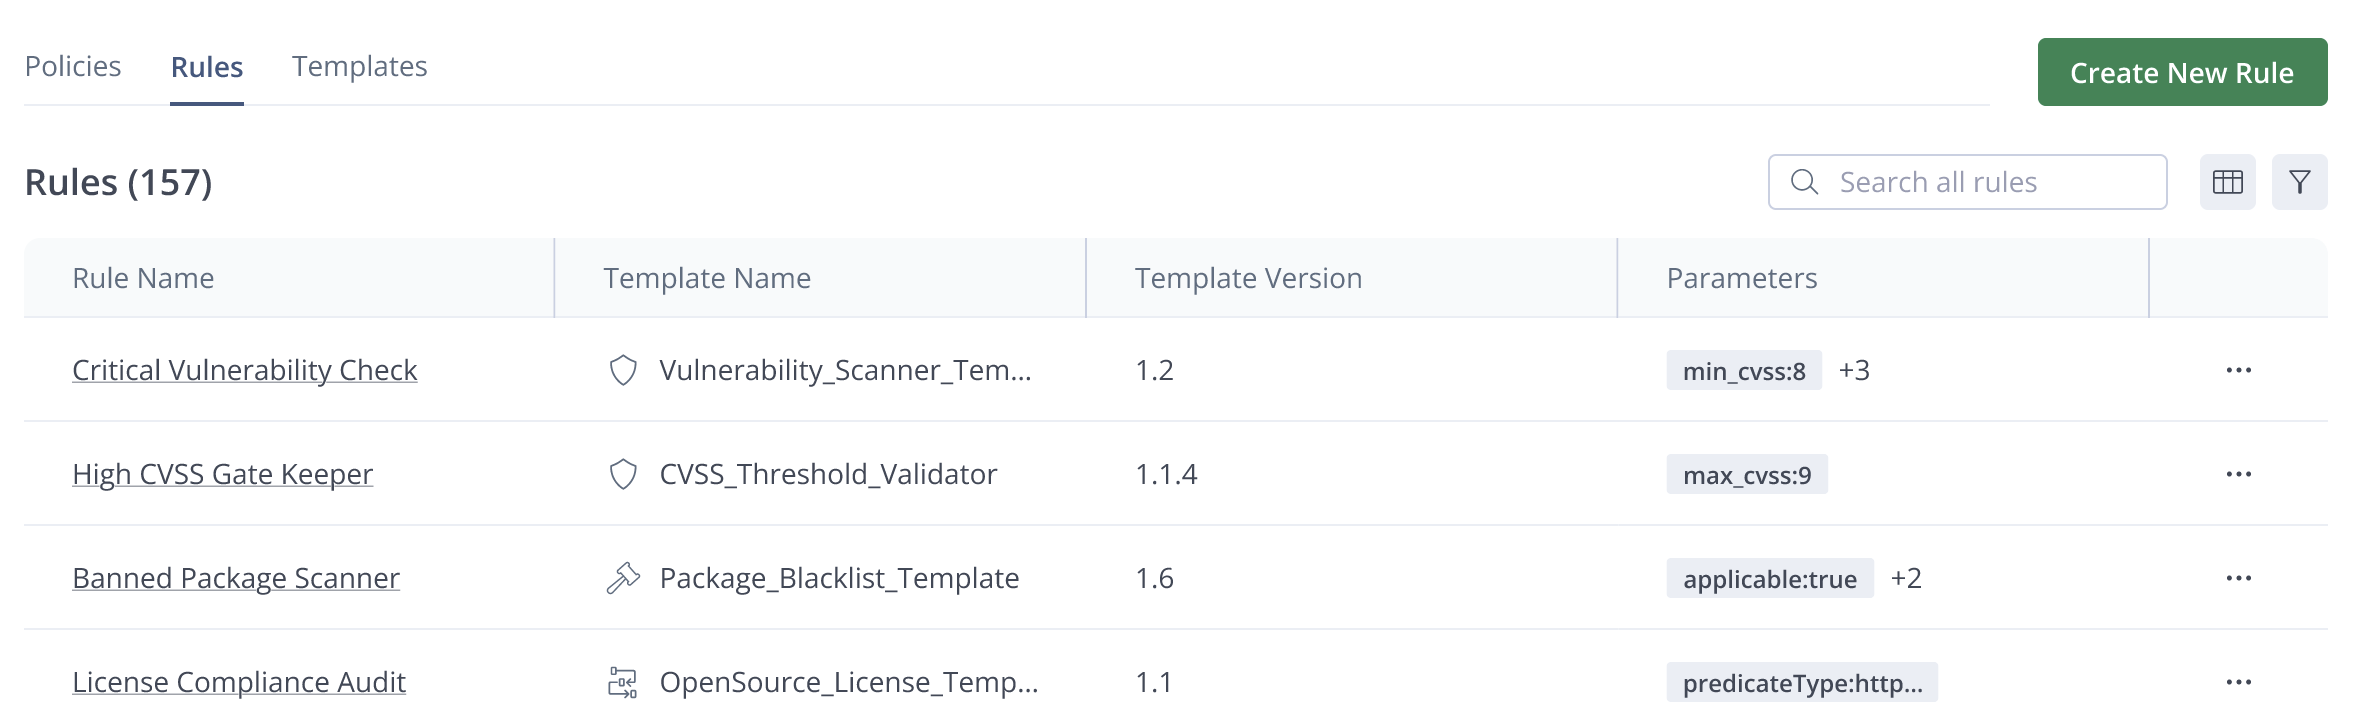Click shield icon beside Vulnerability_Scanner_Tem...

(x=623, y=370)
